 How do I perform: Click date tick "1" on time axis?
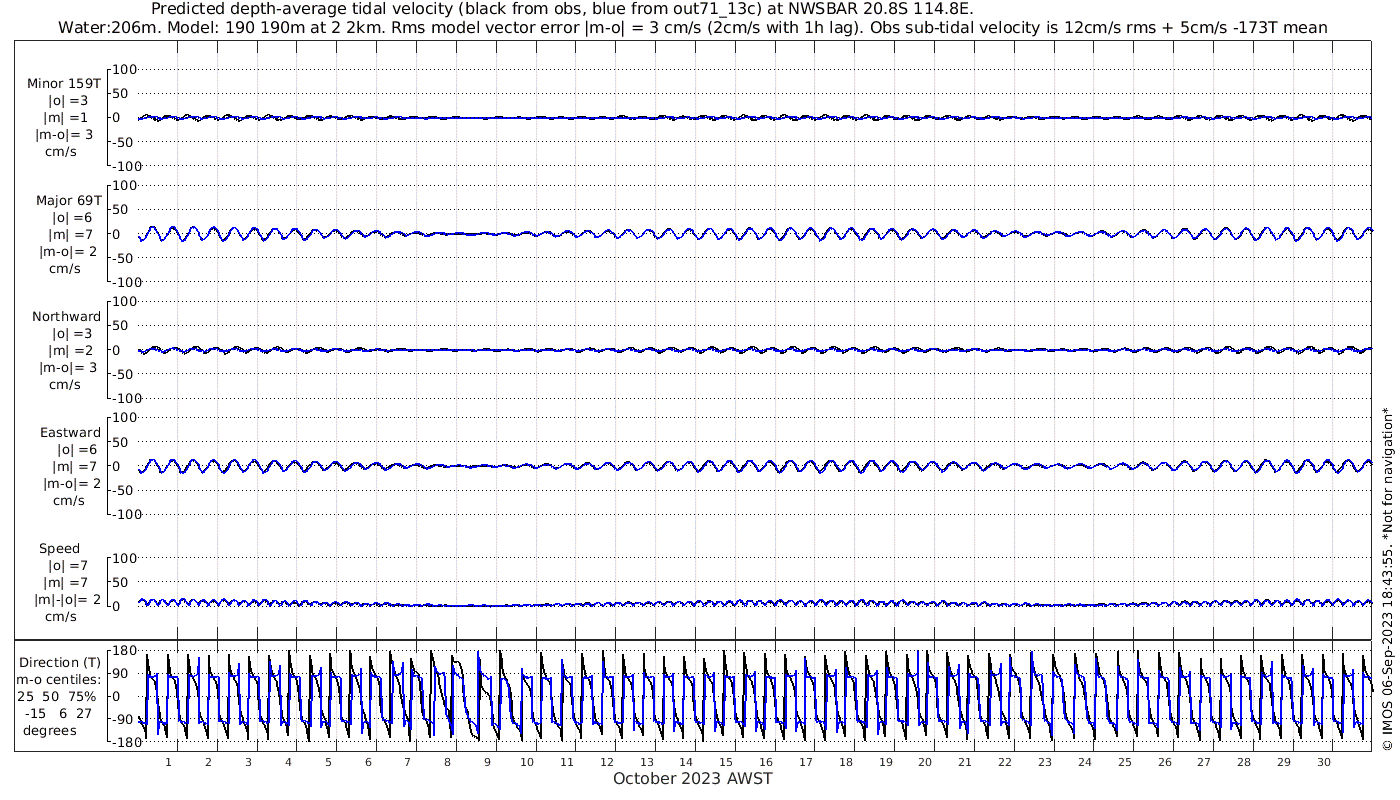pyautogui.click(x=168, y=762)
